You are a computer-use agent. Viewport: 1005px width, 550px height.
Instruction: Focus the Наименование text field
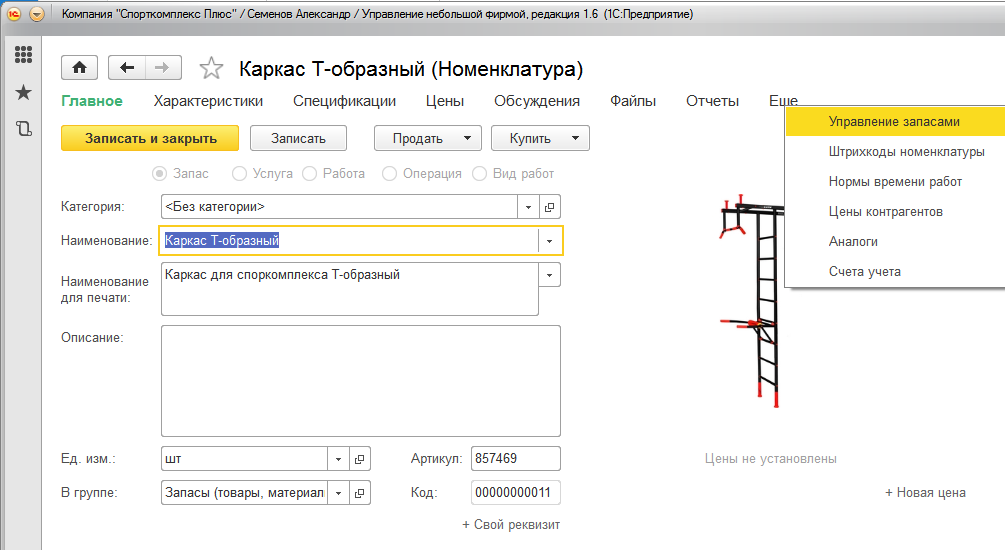tap(349, 241)
